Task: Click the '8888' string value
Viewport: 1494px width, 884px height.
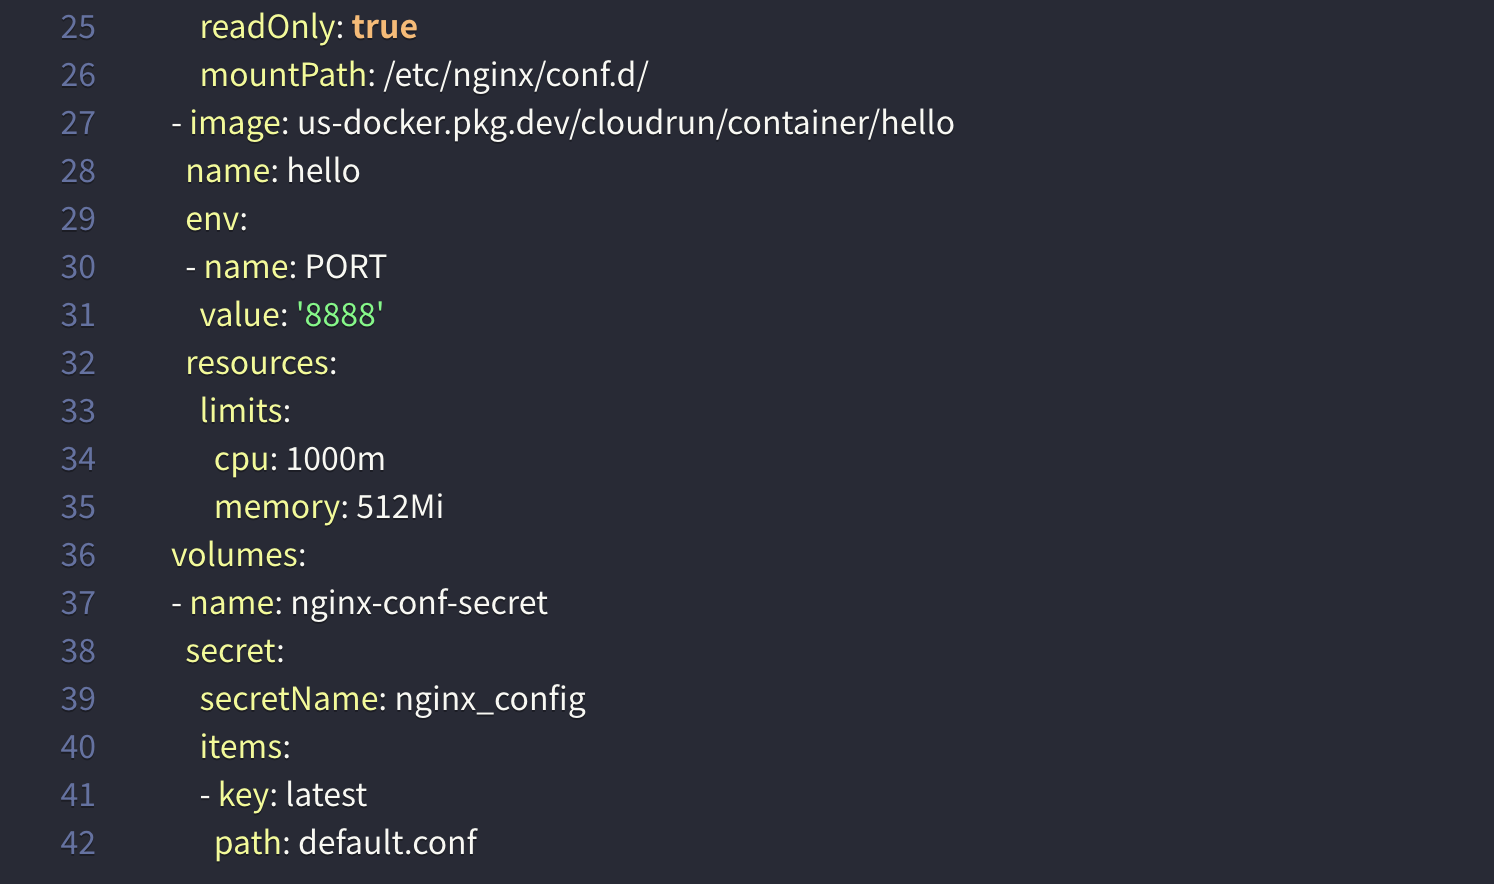Action: 340,315
